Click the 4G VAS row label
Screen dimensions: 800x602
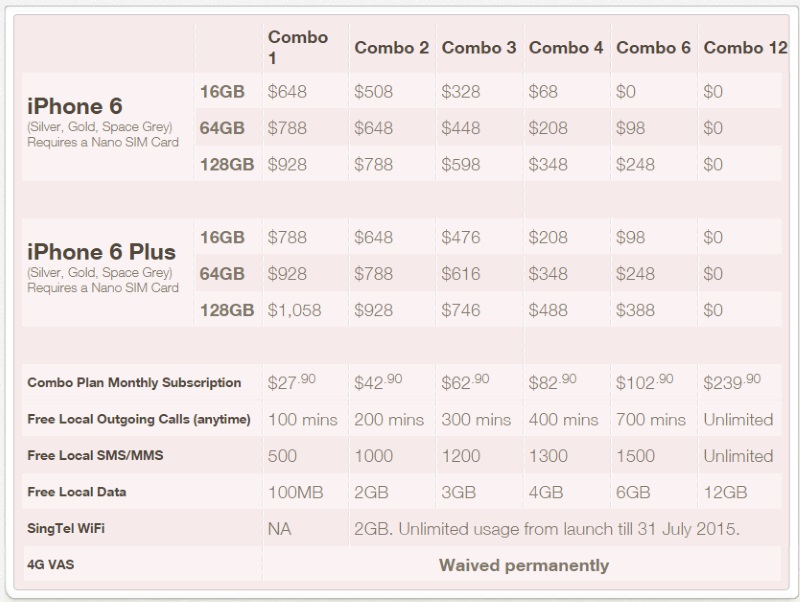click(x=51, y=564)
